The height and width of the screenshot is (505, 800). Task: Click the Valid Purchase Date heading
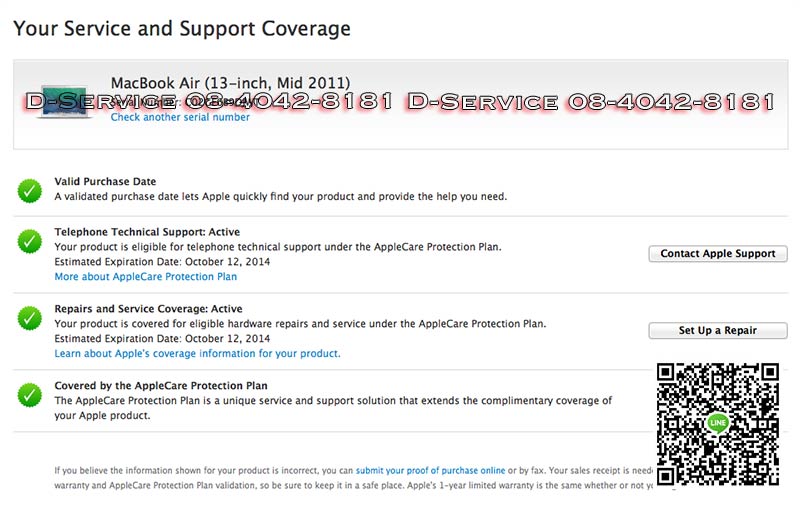105,181
